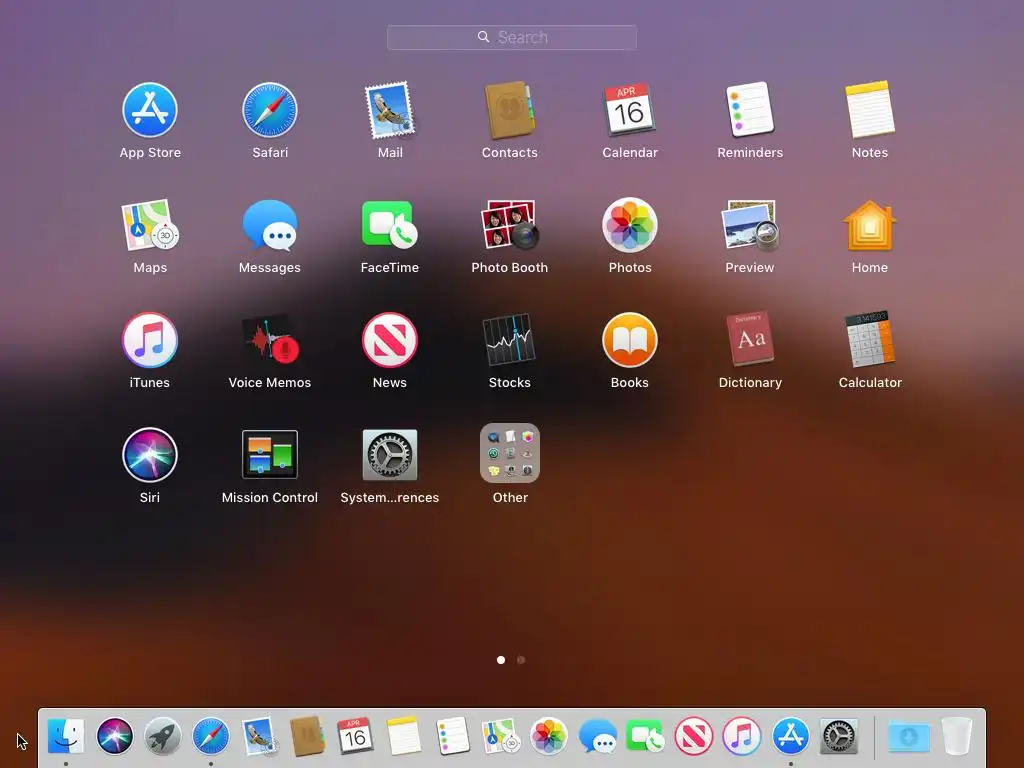
Task: Open the Stocks app
Action: 509,340
